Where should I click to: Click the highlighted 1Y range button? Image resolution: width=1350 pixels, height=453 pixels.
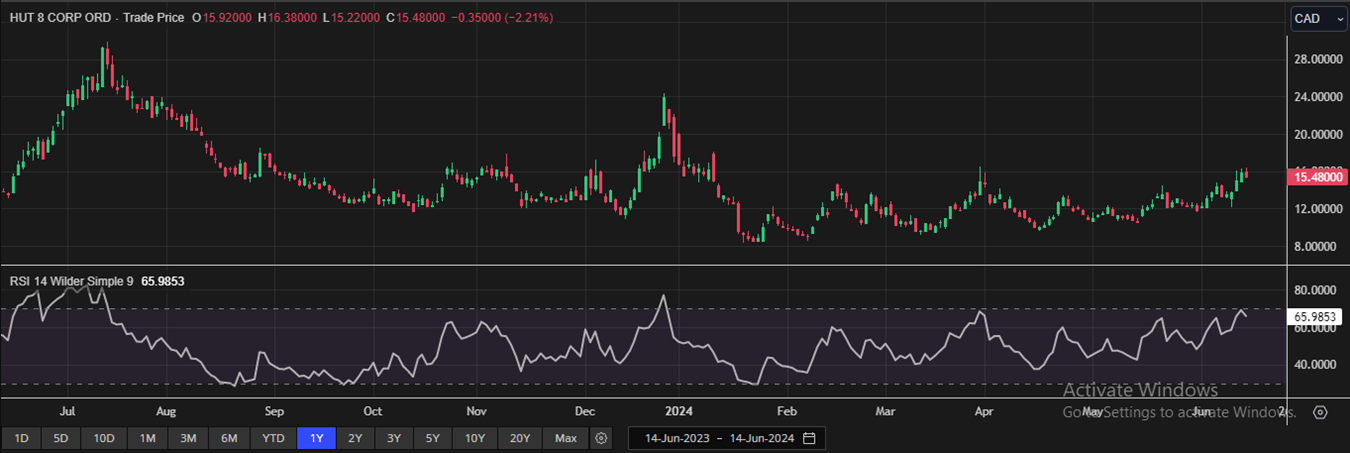[x=317, y=438]
